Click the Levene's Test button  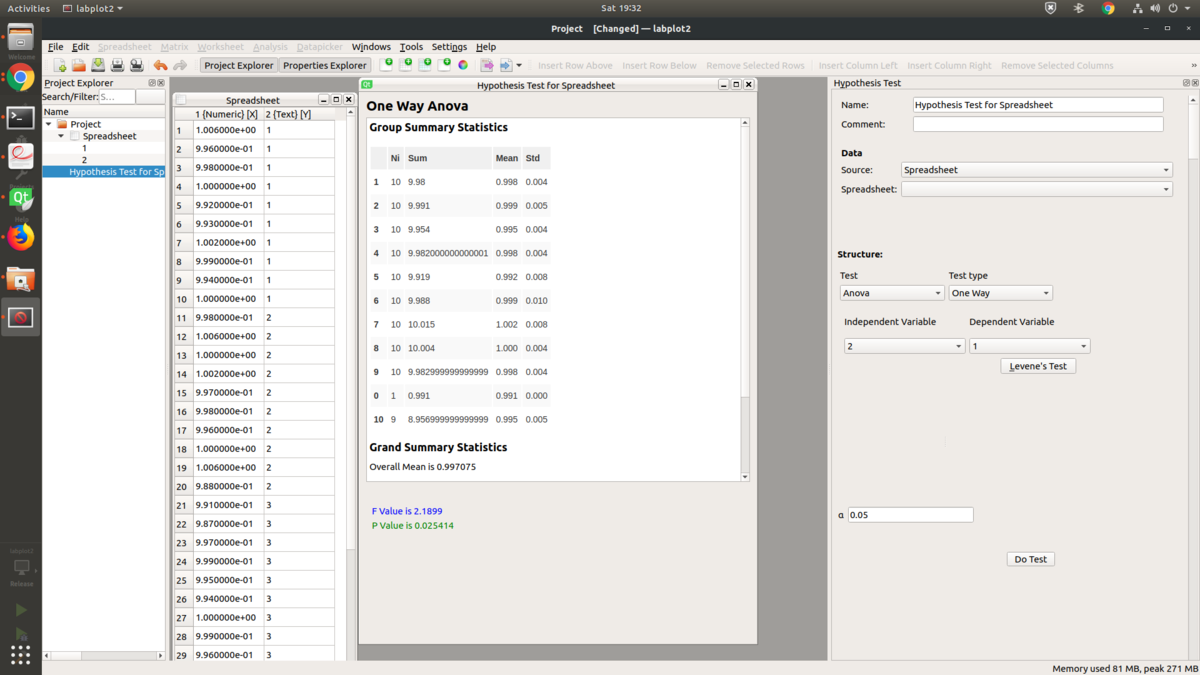point(1038,366)
